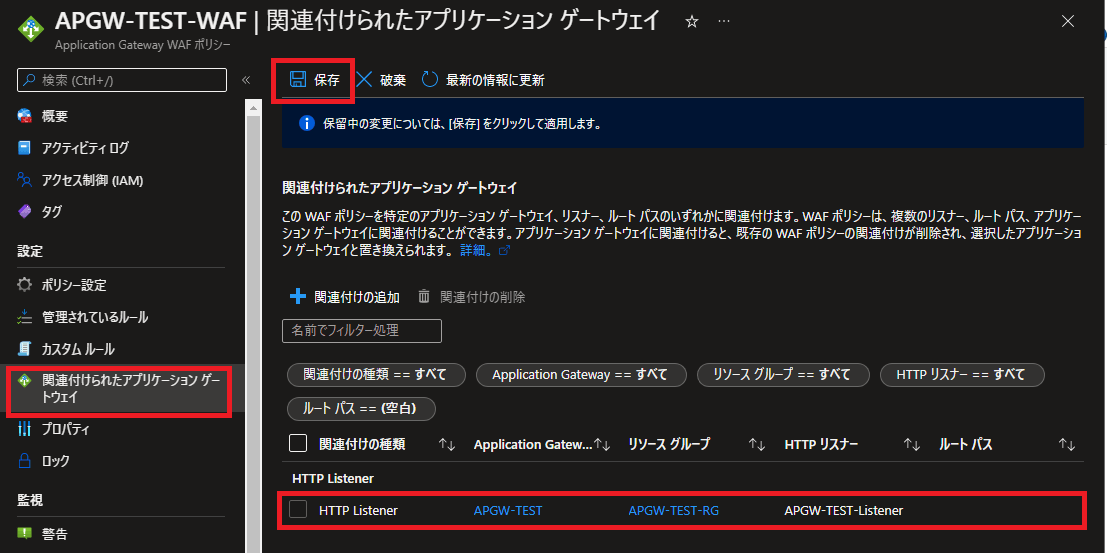
Task: Click 最新の情報に更新 refresh button
Action: tap(484, 80)
